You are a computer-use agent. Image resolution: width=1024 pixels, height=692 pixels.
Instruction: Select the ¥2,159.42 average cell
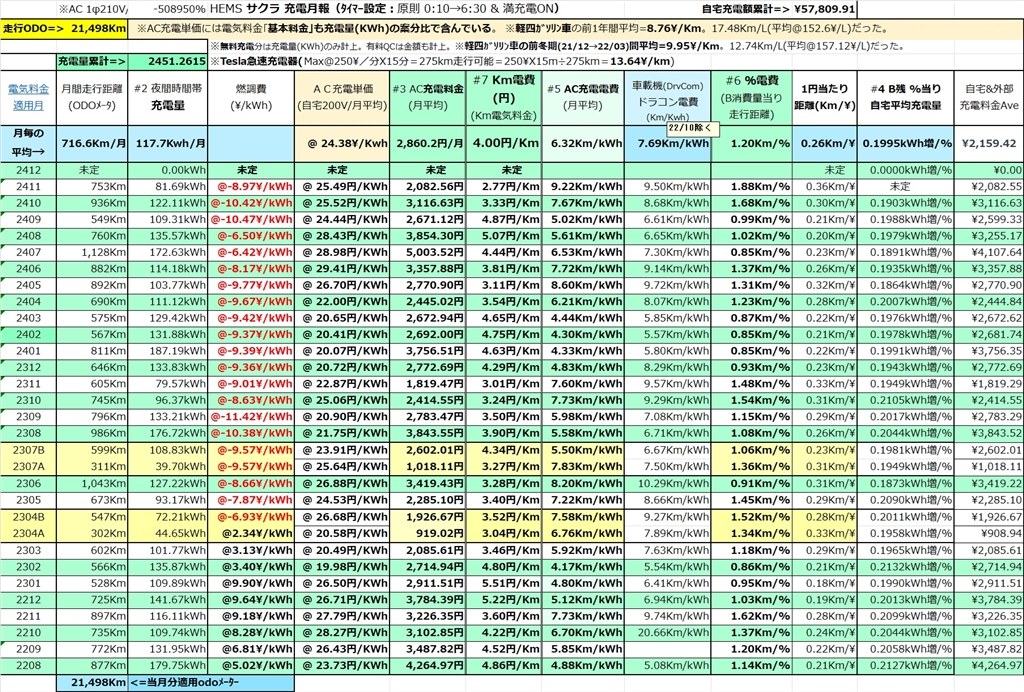click(989, 143)
